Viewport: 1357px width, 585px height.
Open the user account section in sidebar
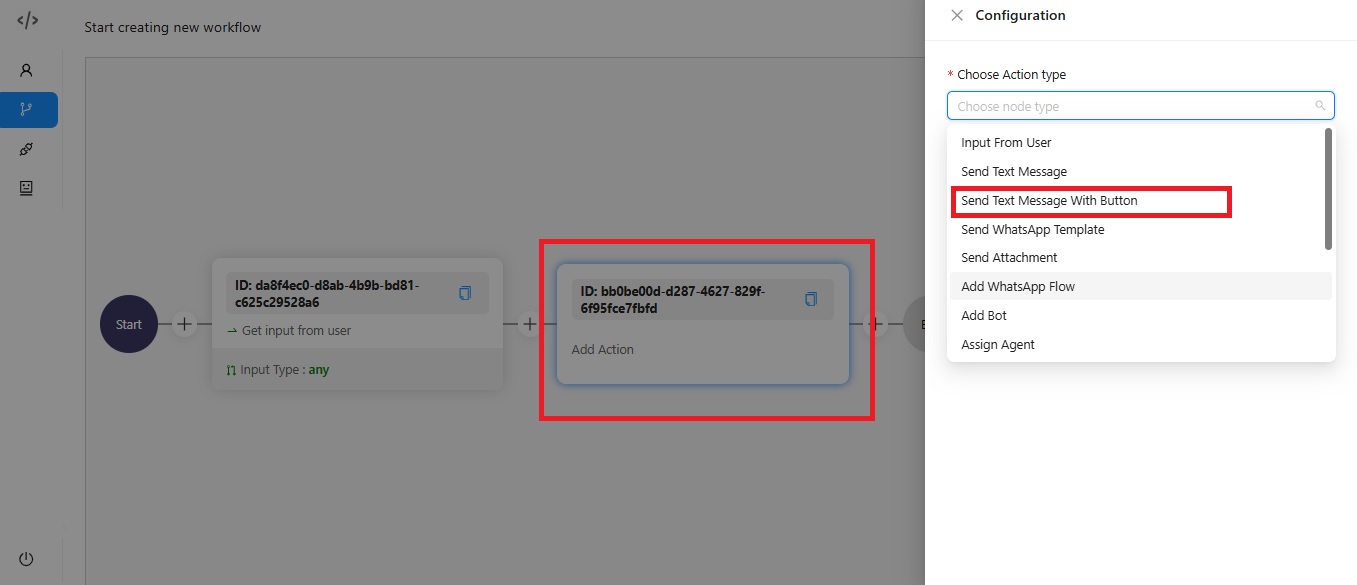point(26,69)
